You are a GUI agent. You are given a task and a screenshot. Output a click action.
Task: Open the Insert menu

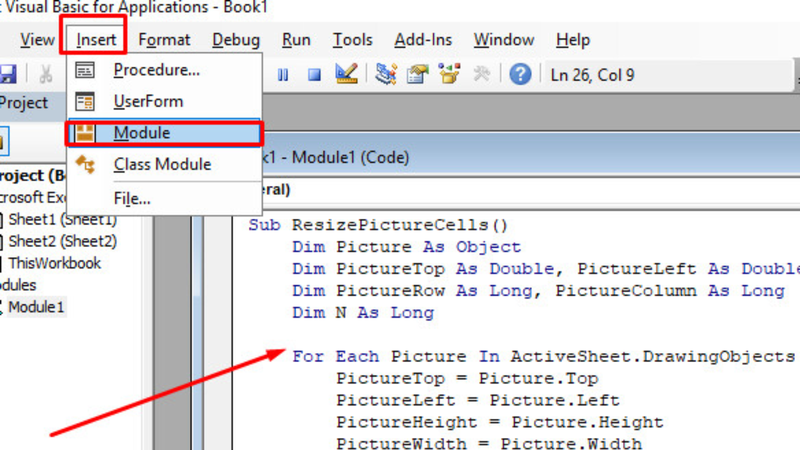96,40
